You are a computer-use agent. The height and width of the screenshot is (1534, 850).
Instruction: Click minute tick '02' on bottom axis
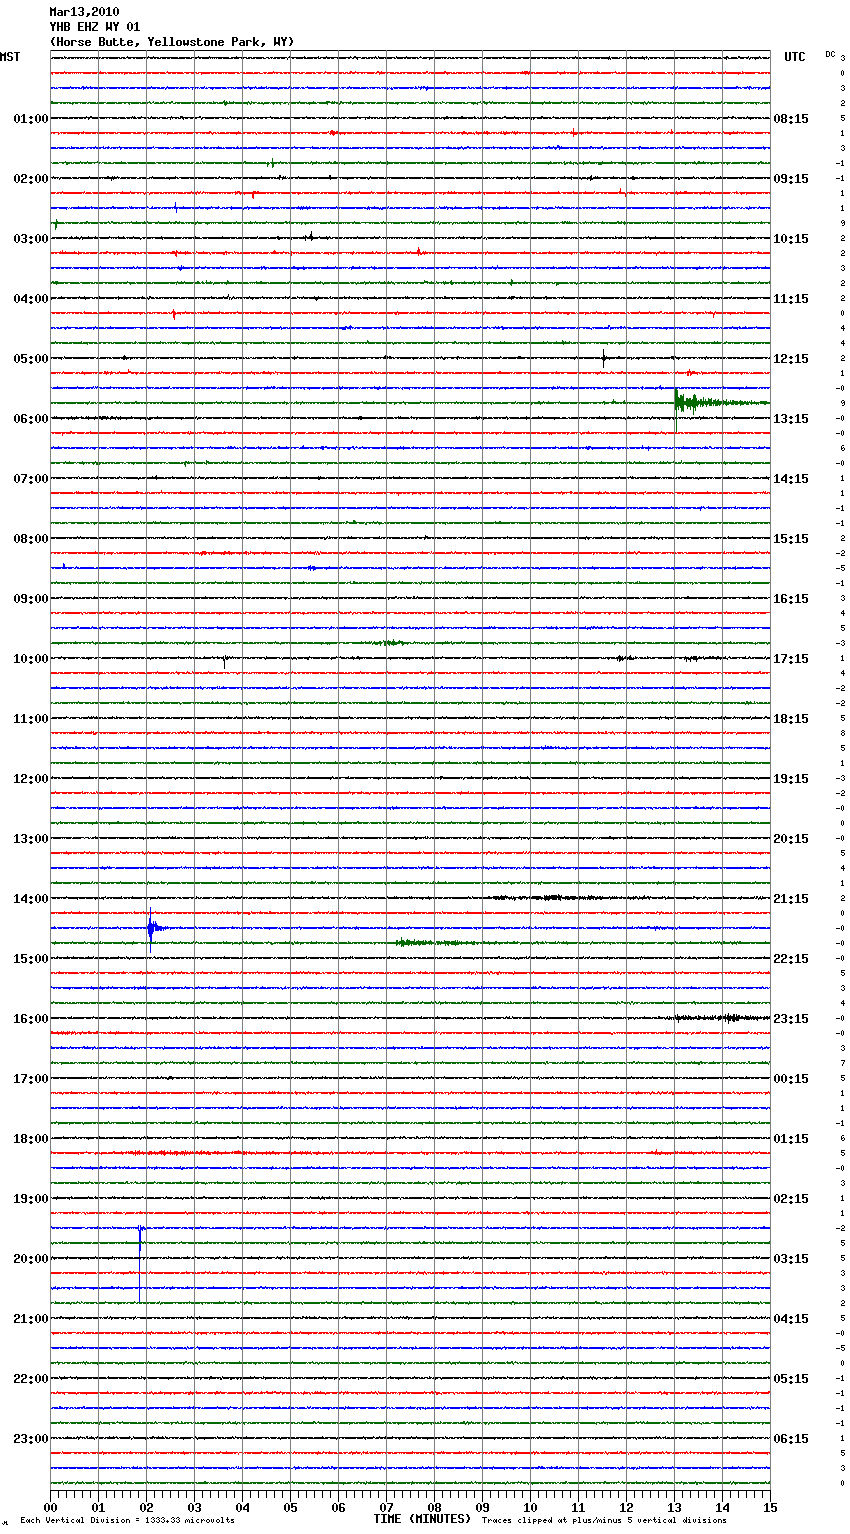(146, 1507)
